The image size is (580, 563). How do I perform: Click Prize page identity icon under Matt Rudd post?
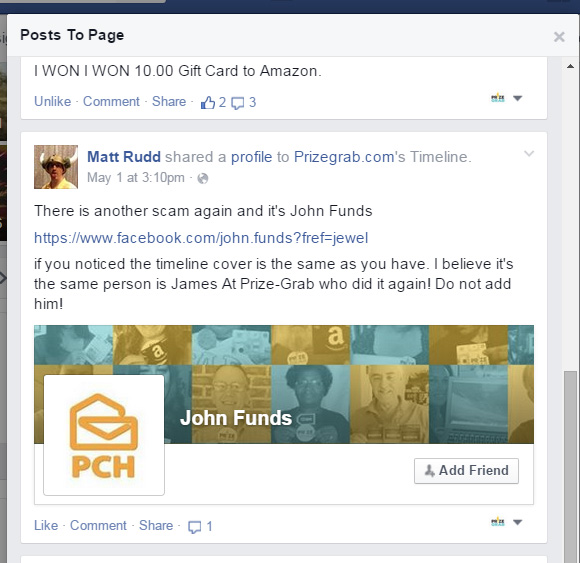498,522
